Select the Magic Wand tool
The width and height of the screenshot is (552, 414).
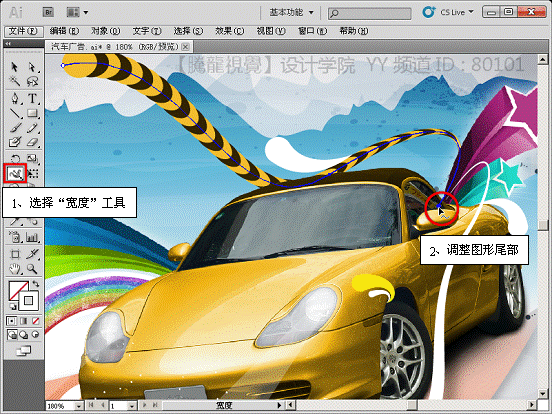(x=14, y=81)
